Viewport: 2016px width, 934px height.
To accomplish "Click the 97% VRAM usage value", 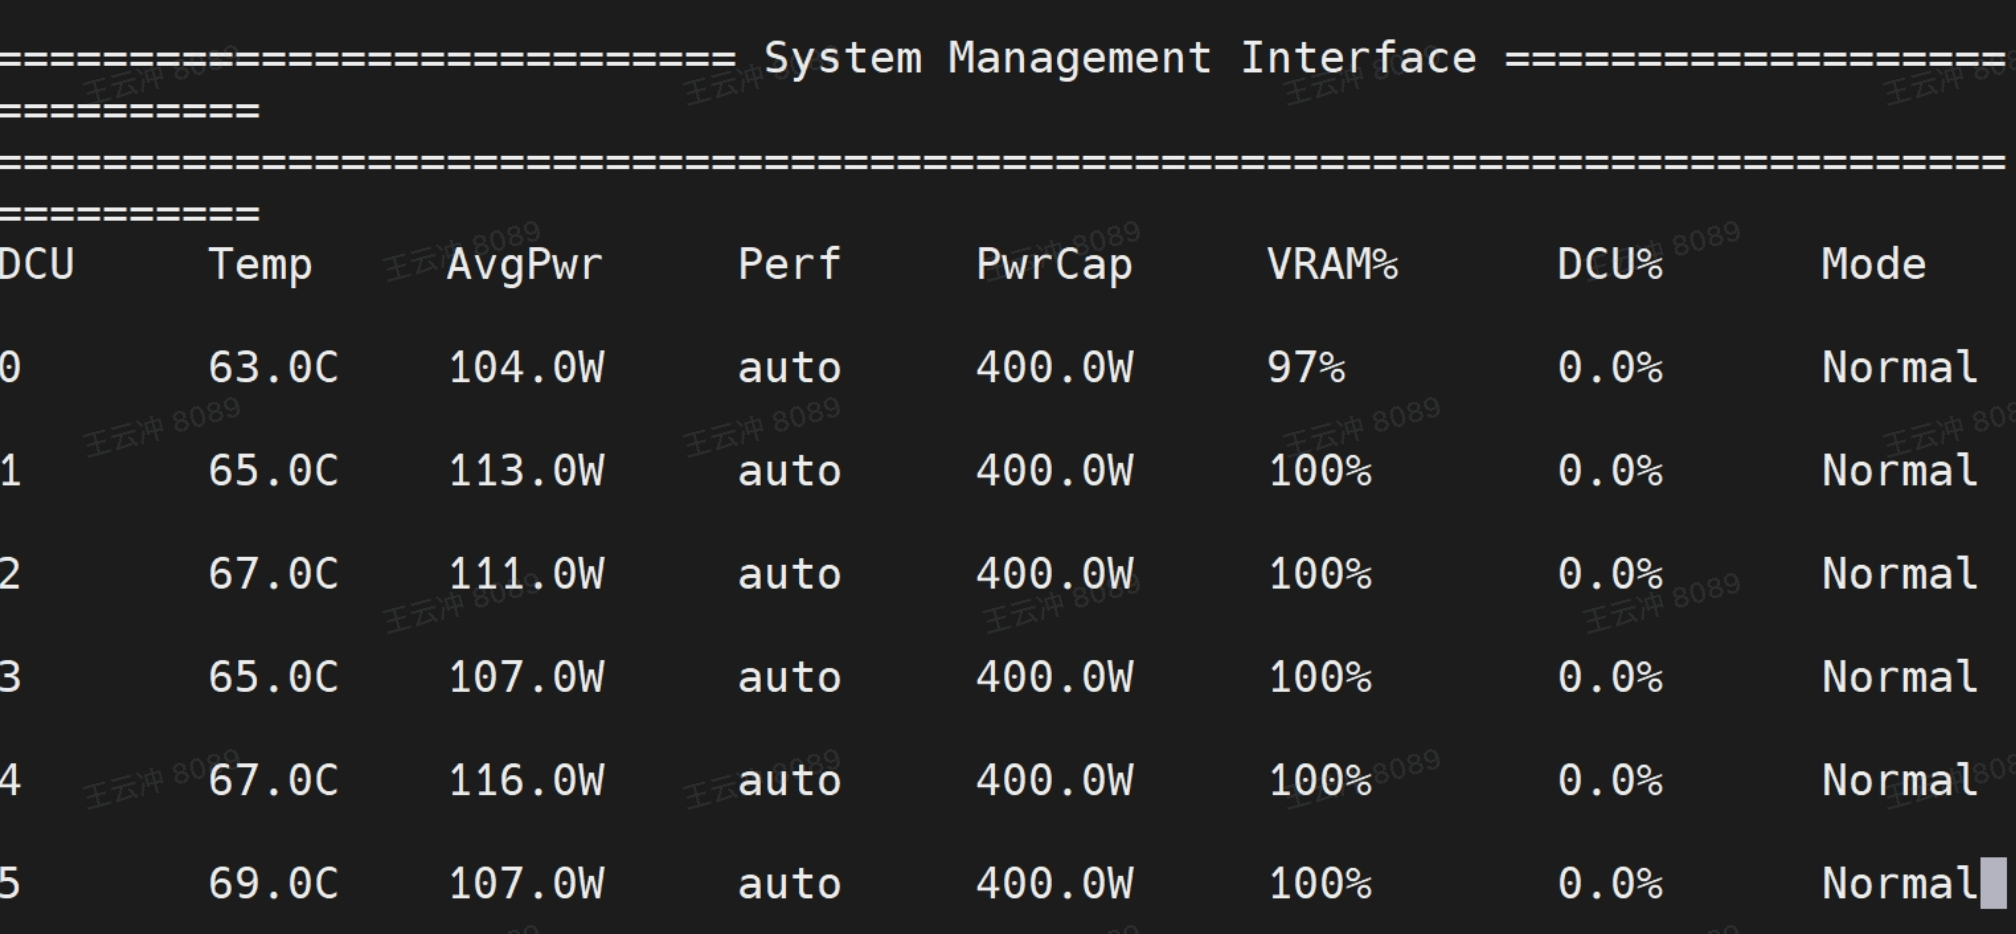I will click(x=1306, y=368).
